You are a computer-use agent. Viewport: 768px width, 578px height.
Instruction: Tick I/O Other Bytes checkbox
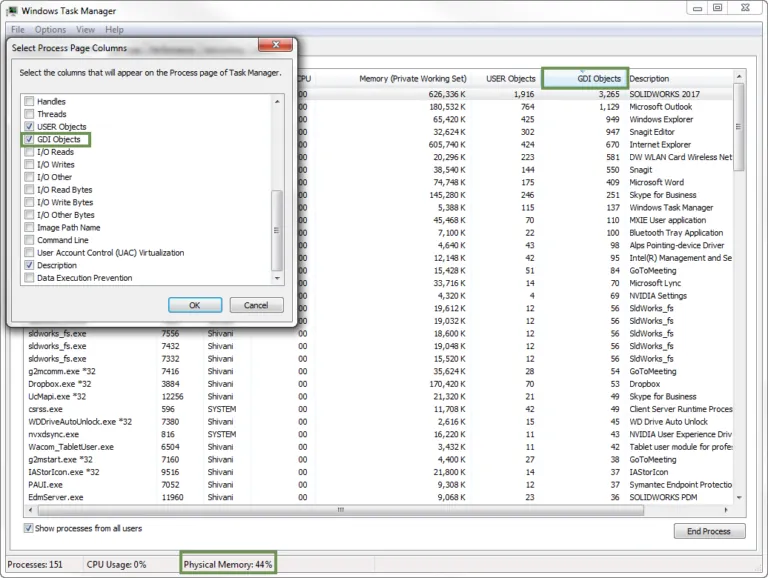(x=29, y=215)
